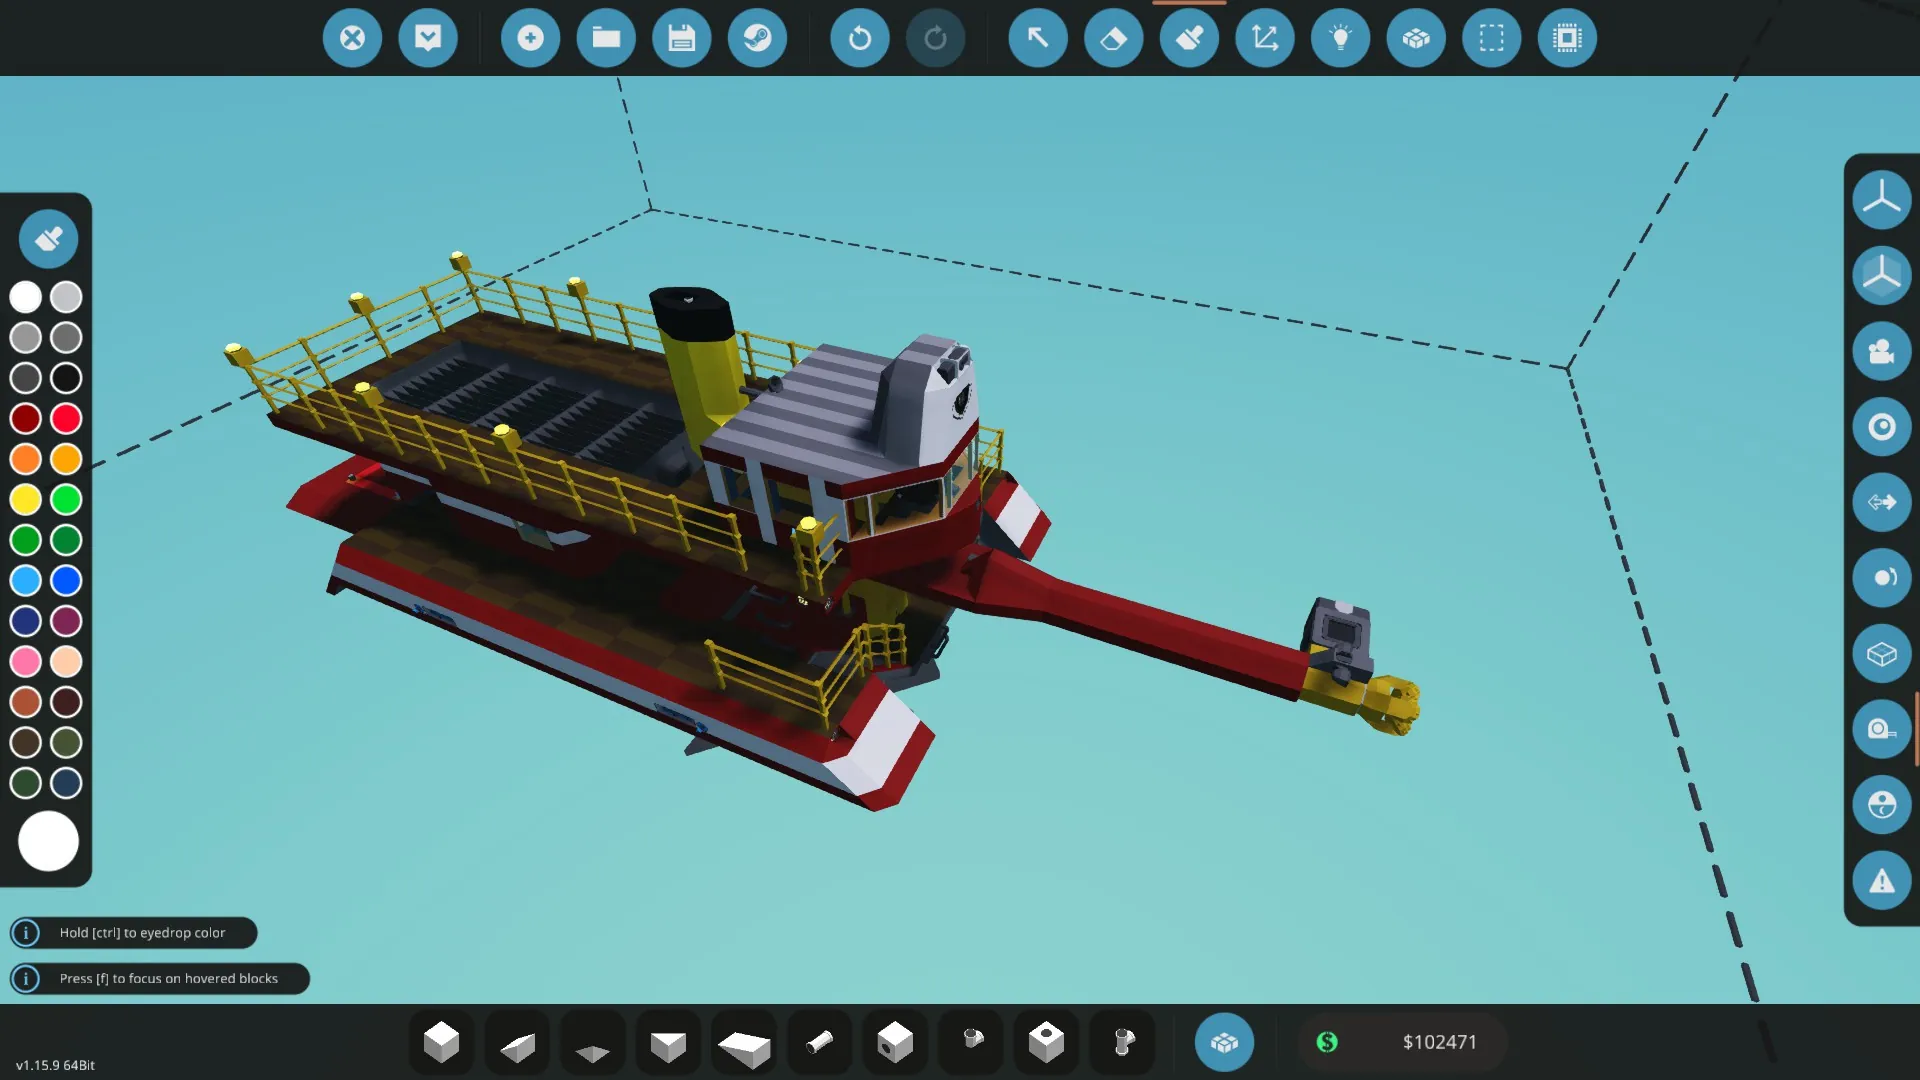Click the undo arrow button
Screen dimensions: 1920x1080
coord(859,38)
